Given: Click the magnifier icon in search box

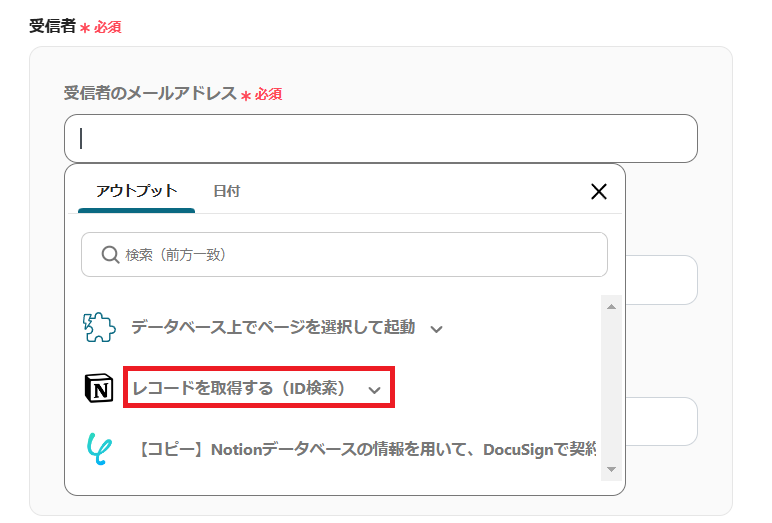Looking at the screenshot, I should 110,255.
